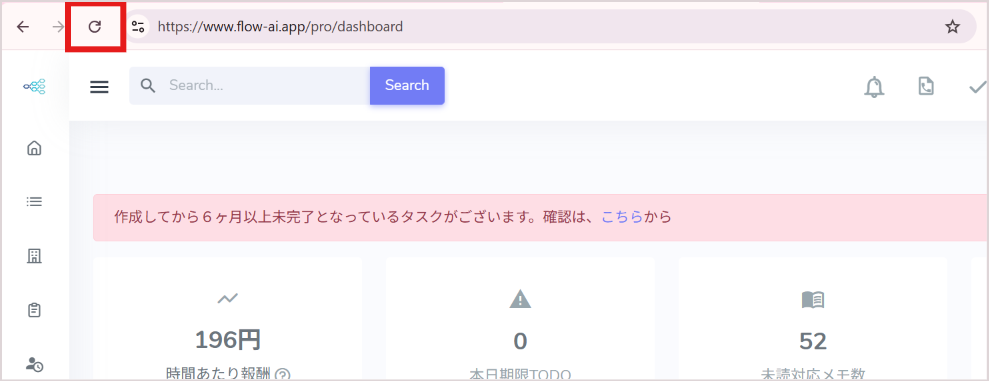Open the list icon in the sidebar
This screenshot has width=989, height=381.
pyautogui.click(x=34, y=202)
